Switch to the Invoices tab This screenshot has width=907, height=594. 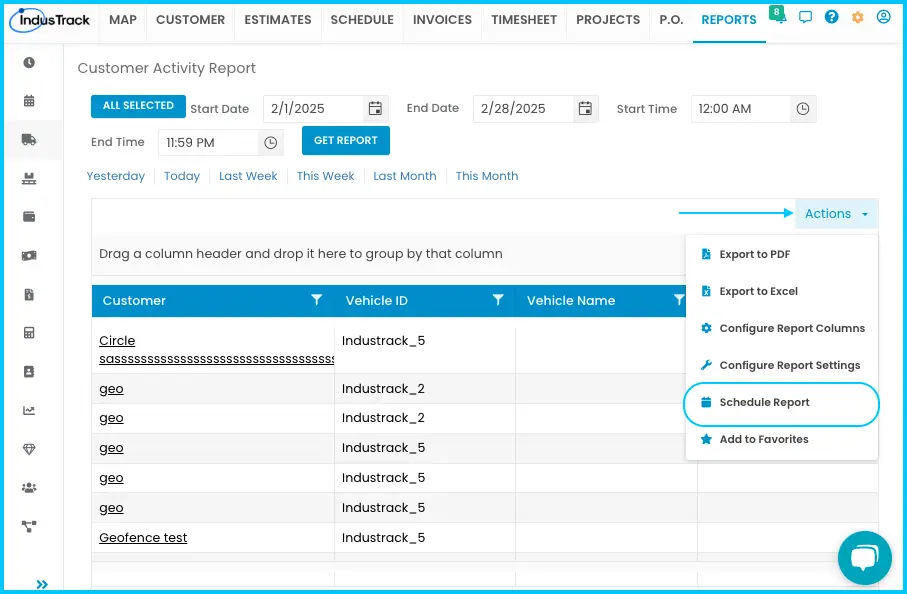pyautogui.click(x=443, y=20)
